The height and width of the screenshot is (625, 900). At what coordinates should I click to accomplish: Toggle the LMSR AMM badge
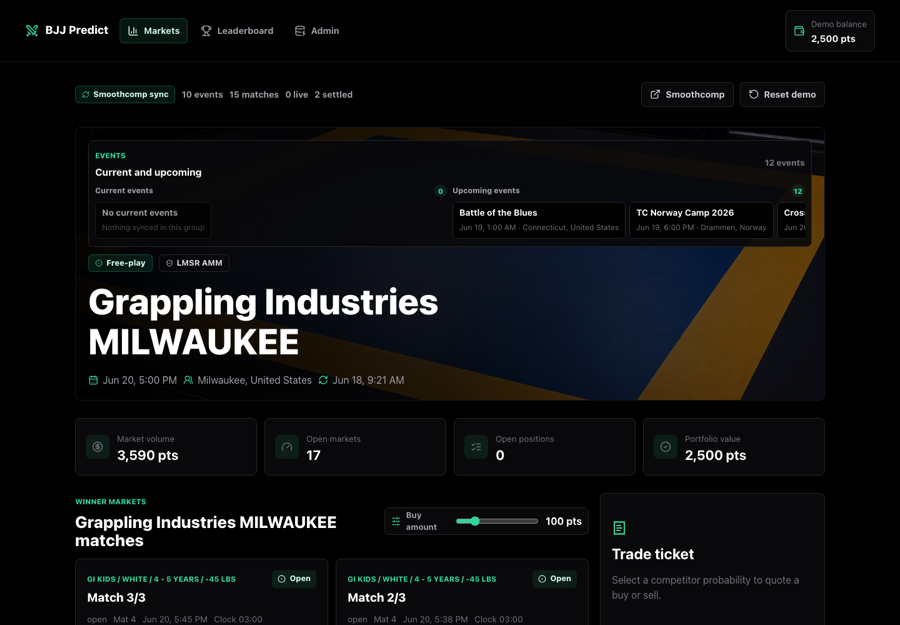coord(194,263)
